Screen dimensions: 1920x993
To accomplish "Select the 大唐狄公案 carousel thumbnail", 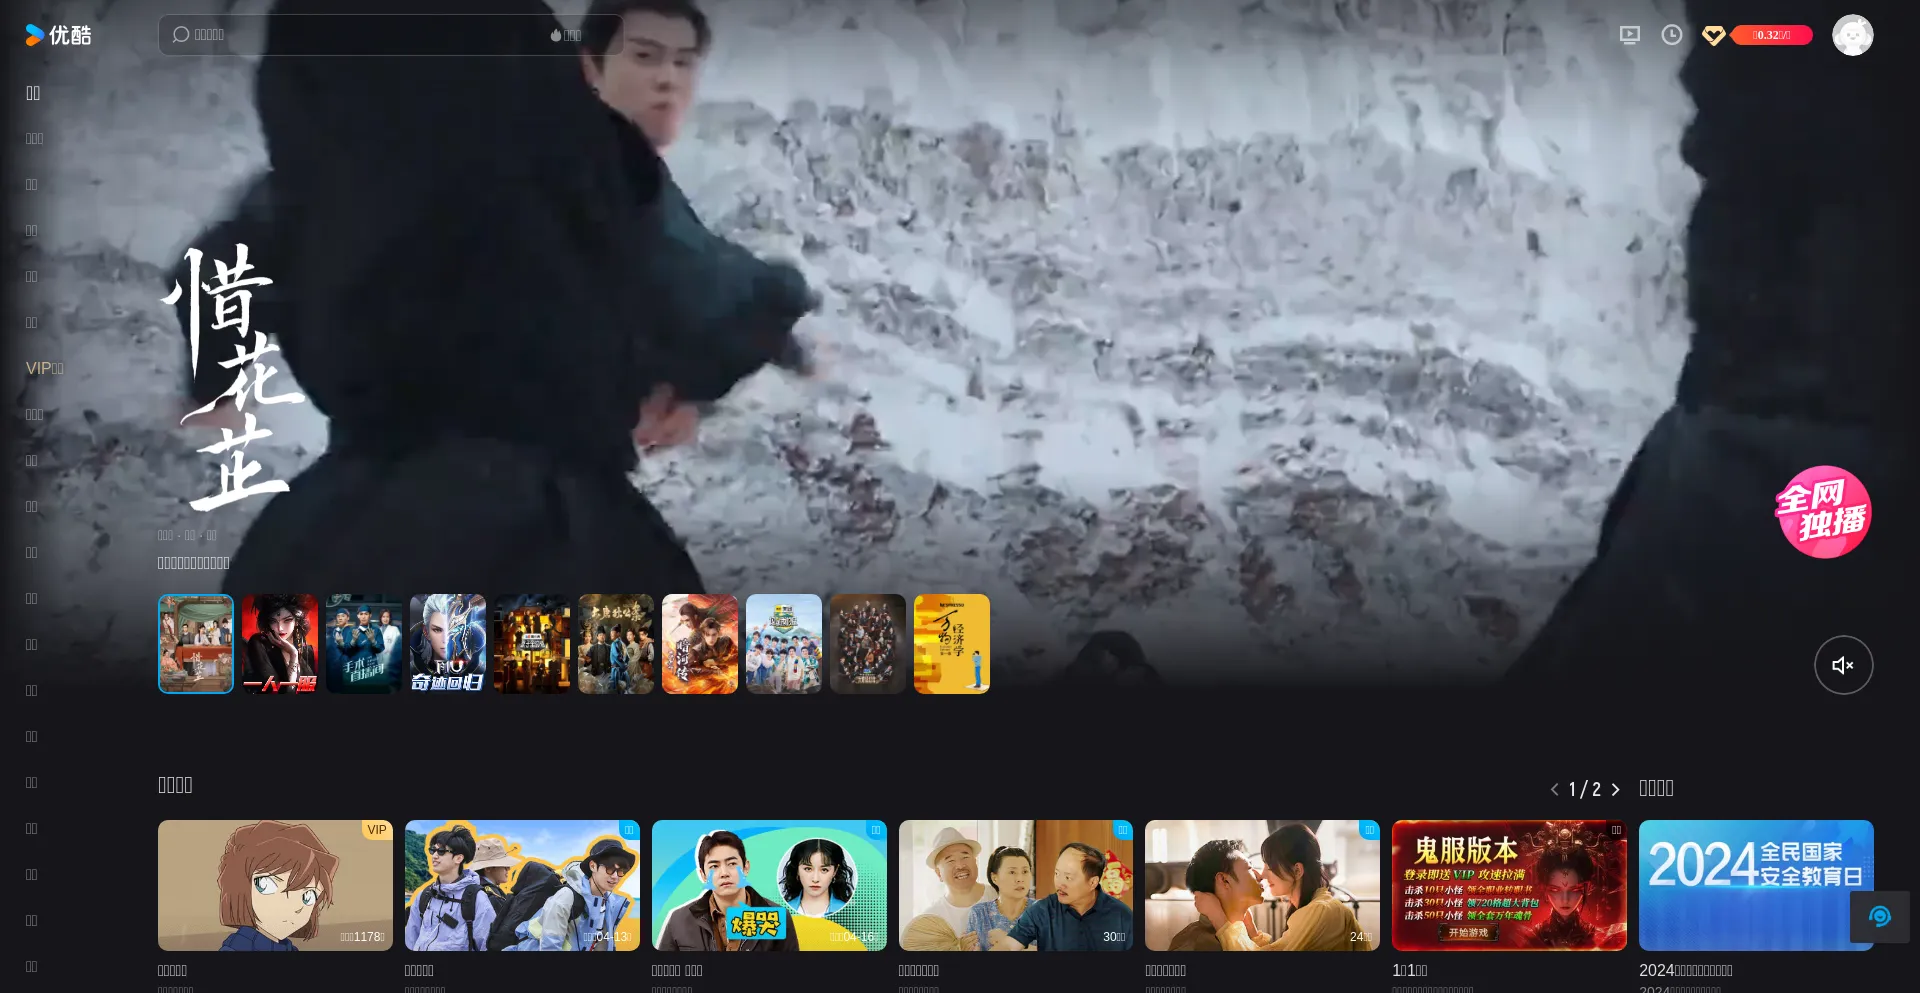I will [616, 644].
